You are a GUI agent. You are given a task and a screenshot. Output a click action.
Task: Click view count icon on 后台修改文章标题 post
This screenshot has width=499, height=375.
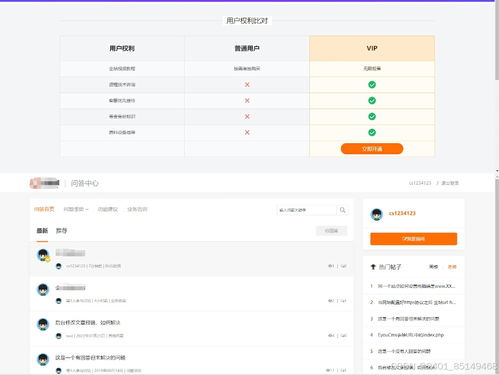tap(330, 336)
